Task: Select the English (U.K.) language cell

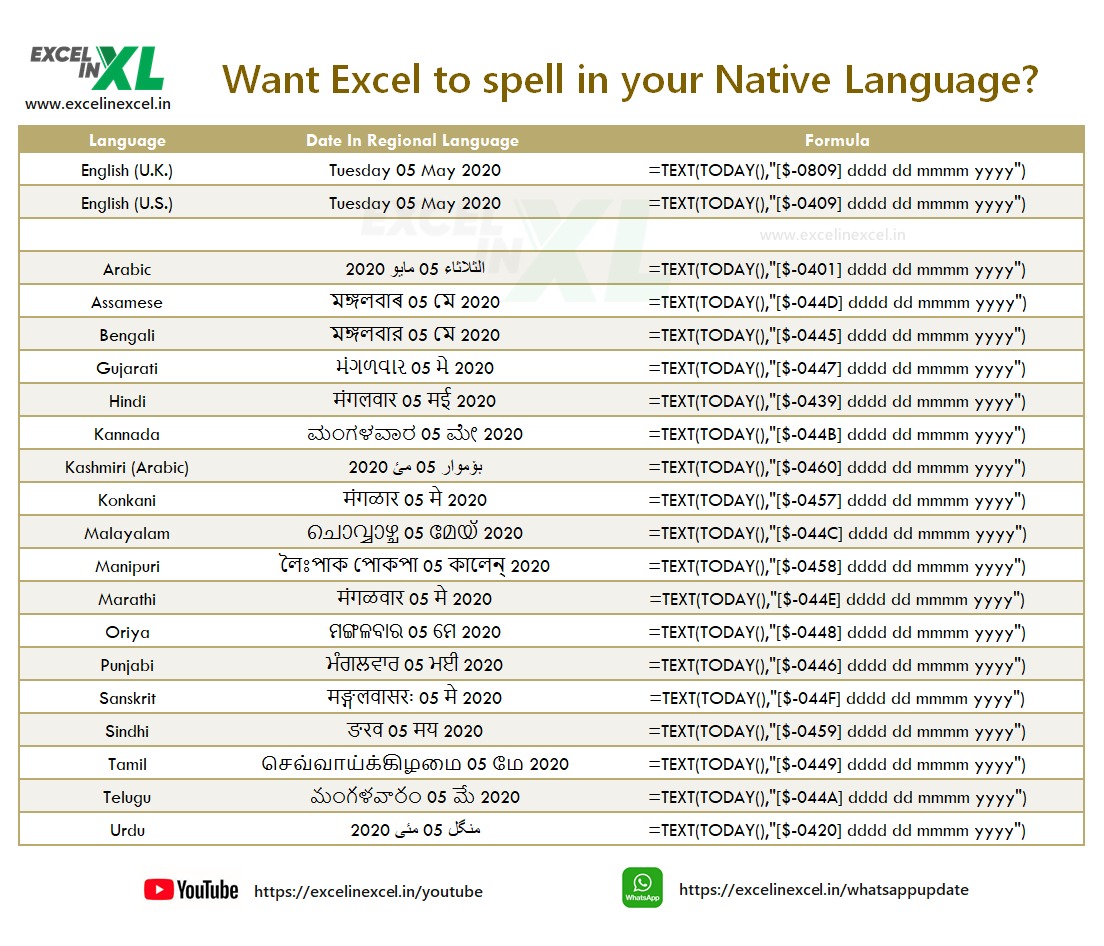Action: point(127,170)
